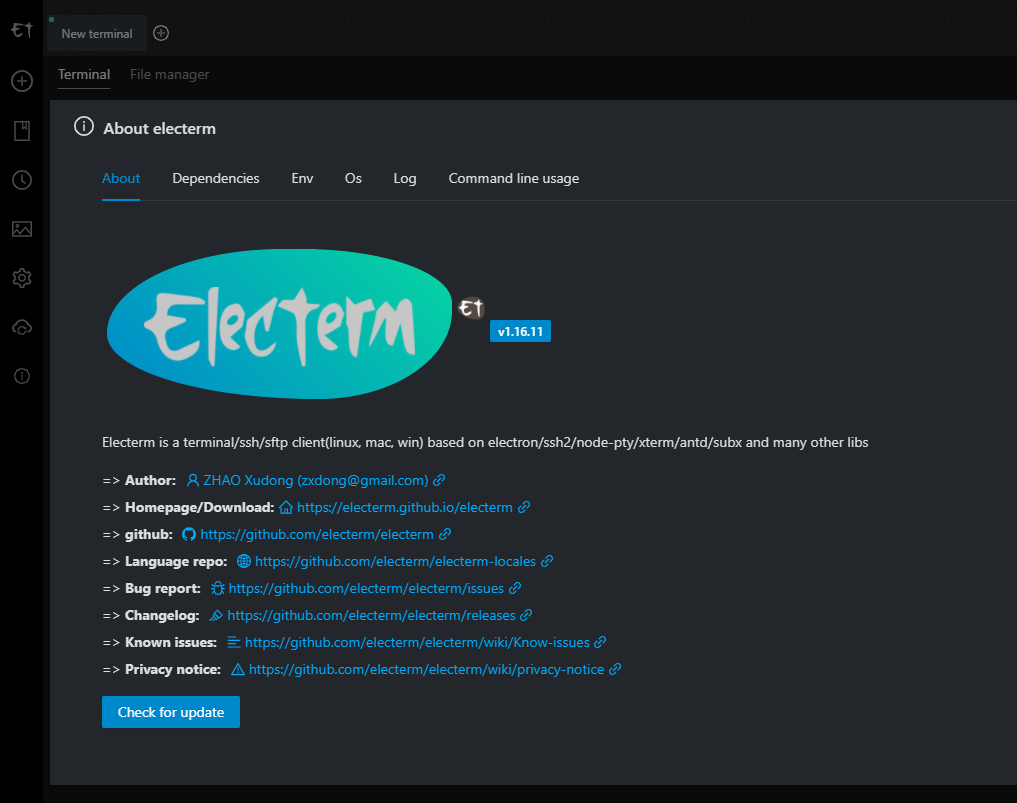Viewport: 1017px width, 803px height.
Task: Add a new tab with plus circle
Action: 161,33
